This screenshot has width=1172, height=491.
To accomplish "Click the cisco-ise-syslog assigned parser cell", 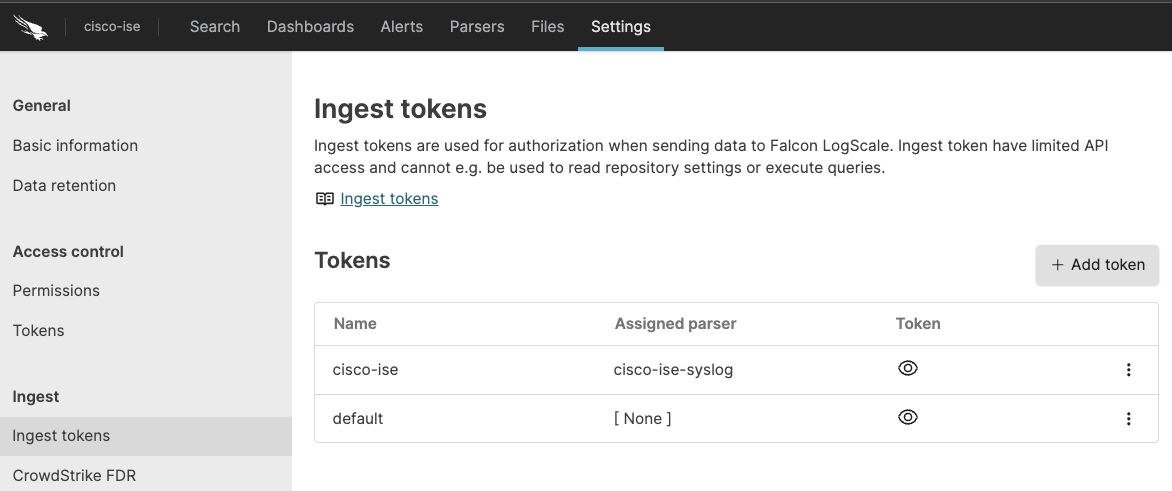I will (x=673, y=369).
